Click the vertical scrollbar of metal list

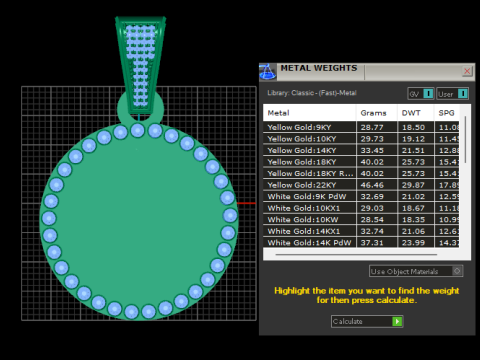coord(465,139)
